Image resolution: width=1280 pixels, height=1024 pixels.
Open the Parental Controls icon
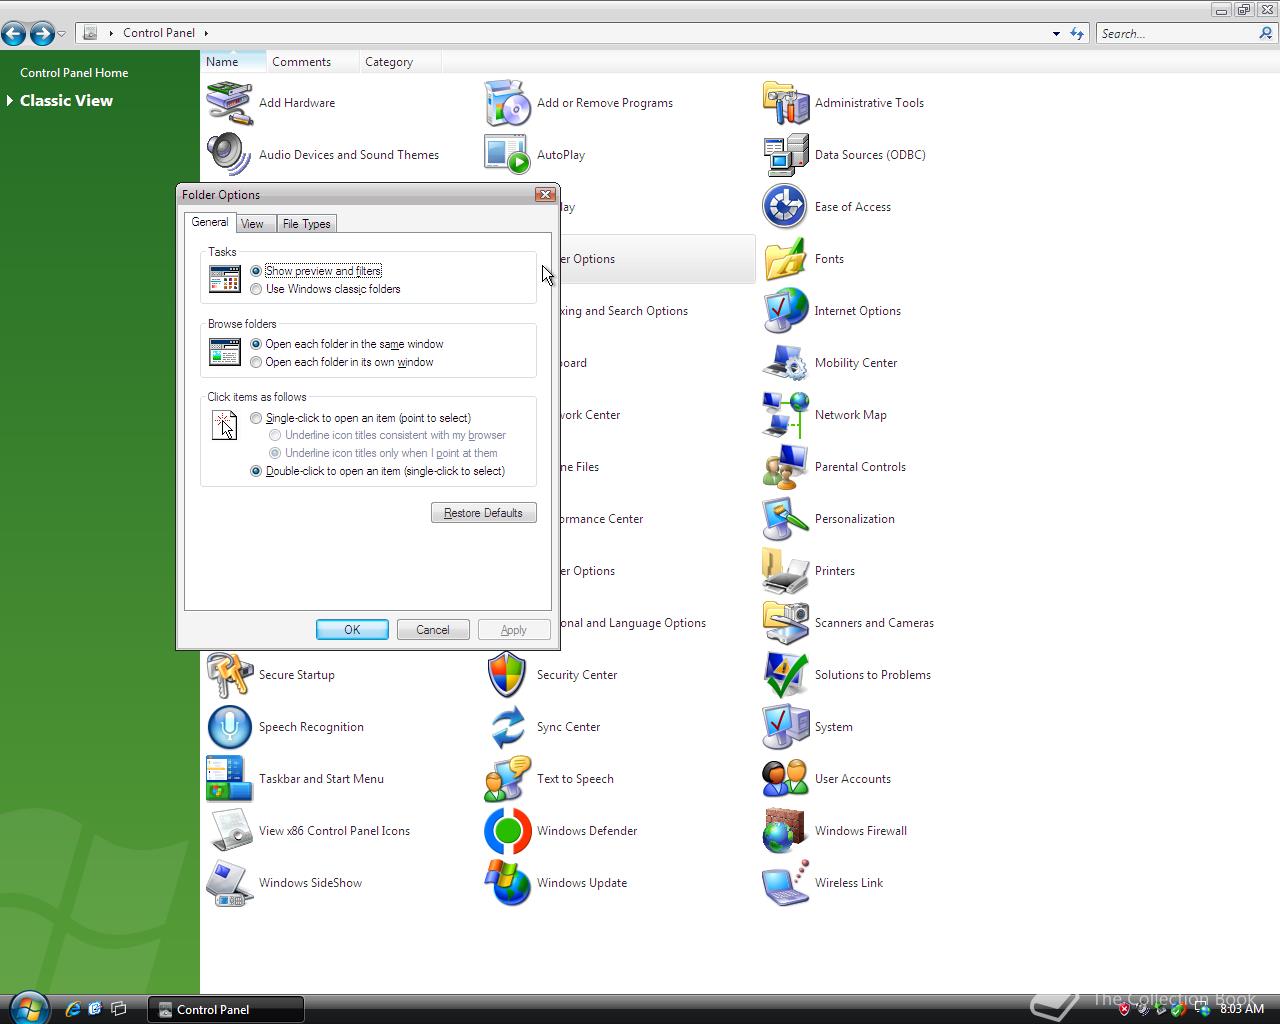pyautogui.click(x=785, y=467)
